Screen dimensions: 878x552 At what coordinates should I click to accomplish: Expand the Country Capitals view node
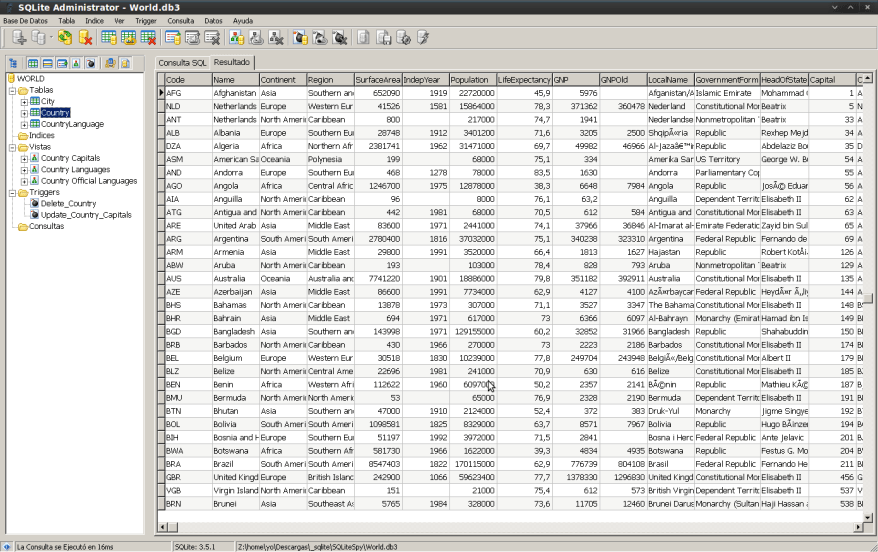coord(24,158)
